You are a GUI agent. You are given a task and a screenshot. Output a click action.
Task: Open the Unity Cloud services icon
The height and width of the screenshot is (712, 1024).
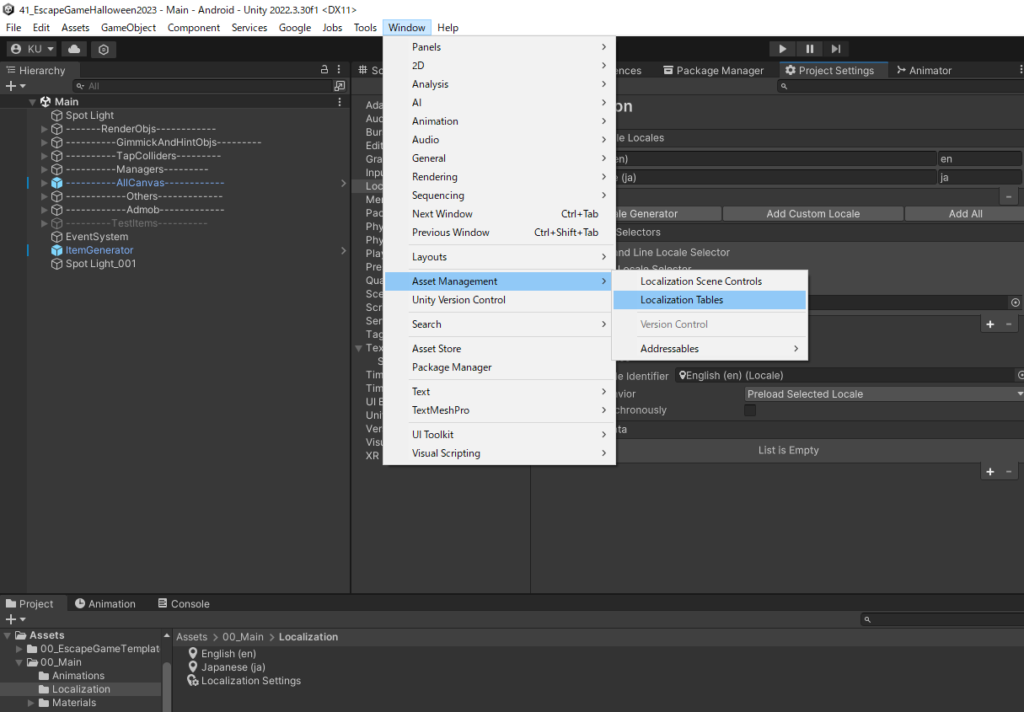74,49
